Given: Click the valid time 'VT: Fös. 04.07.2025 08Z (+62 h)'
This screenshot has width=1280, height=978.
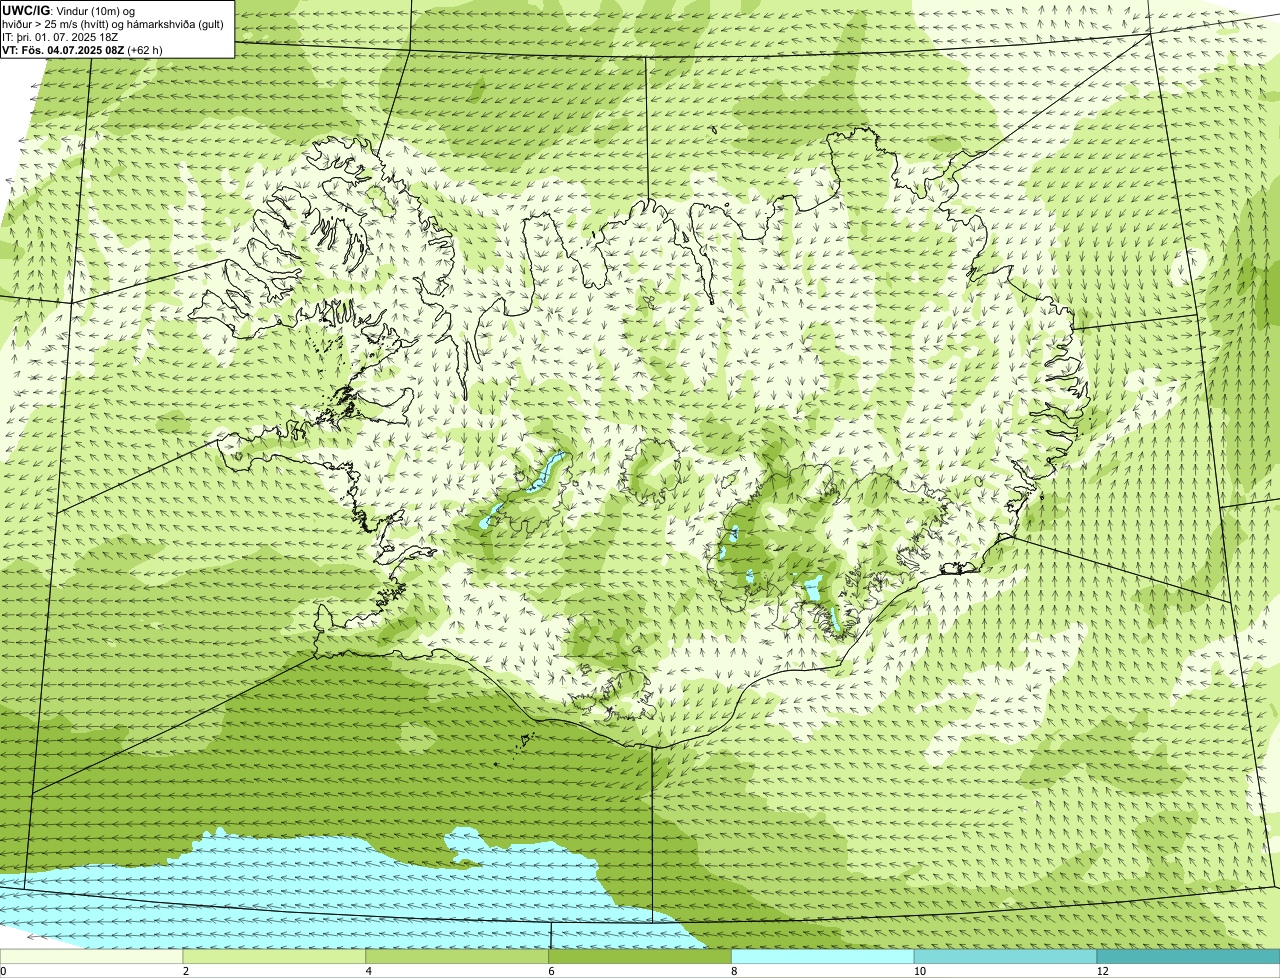Looking at the screenshot, I should 83,49.
